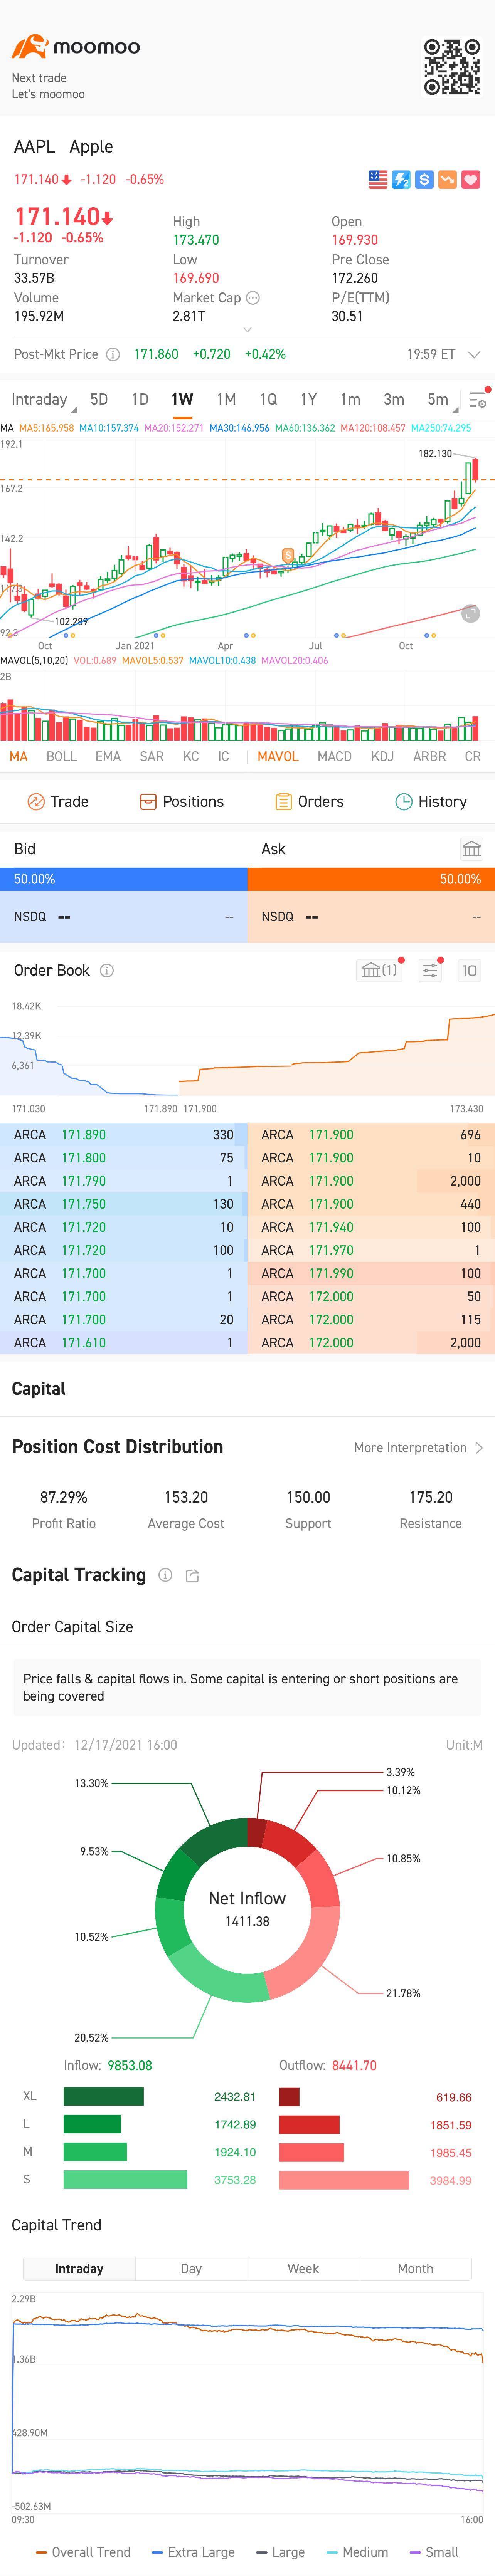Show Order Book info icon
The width and height of the screenshot is (495, 2576).
(107, 970)
